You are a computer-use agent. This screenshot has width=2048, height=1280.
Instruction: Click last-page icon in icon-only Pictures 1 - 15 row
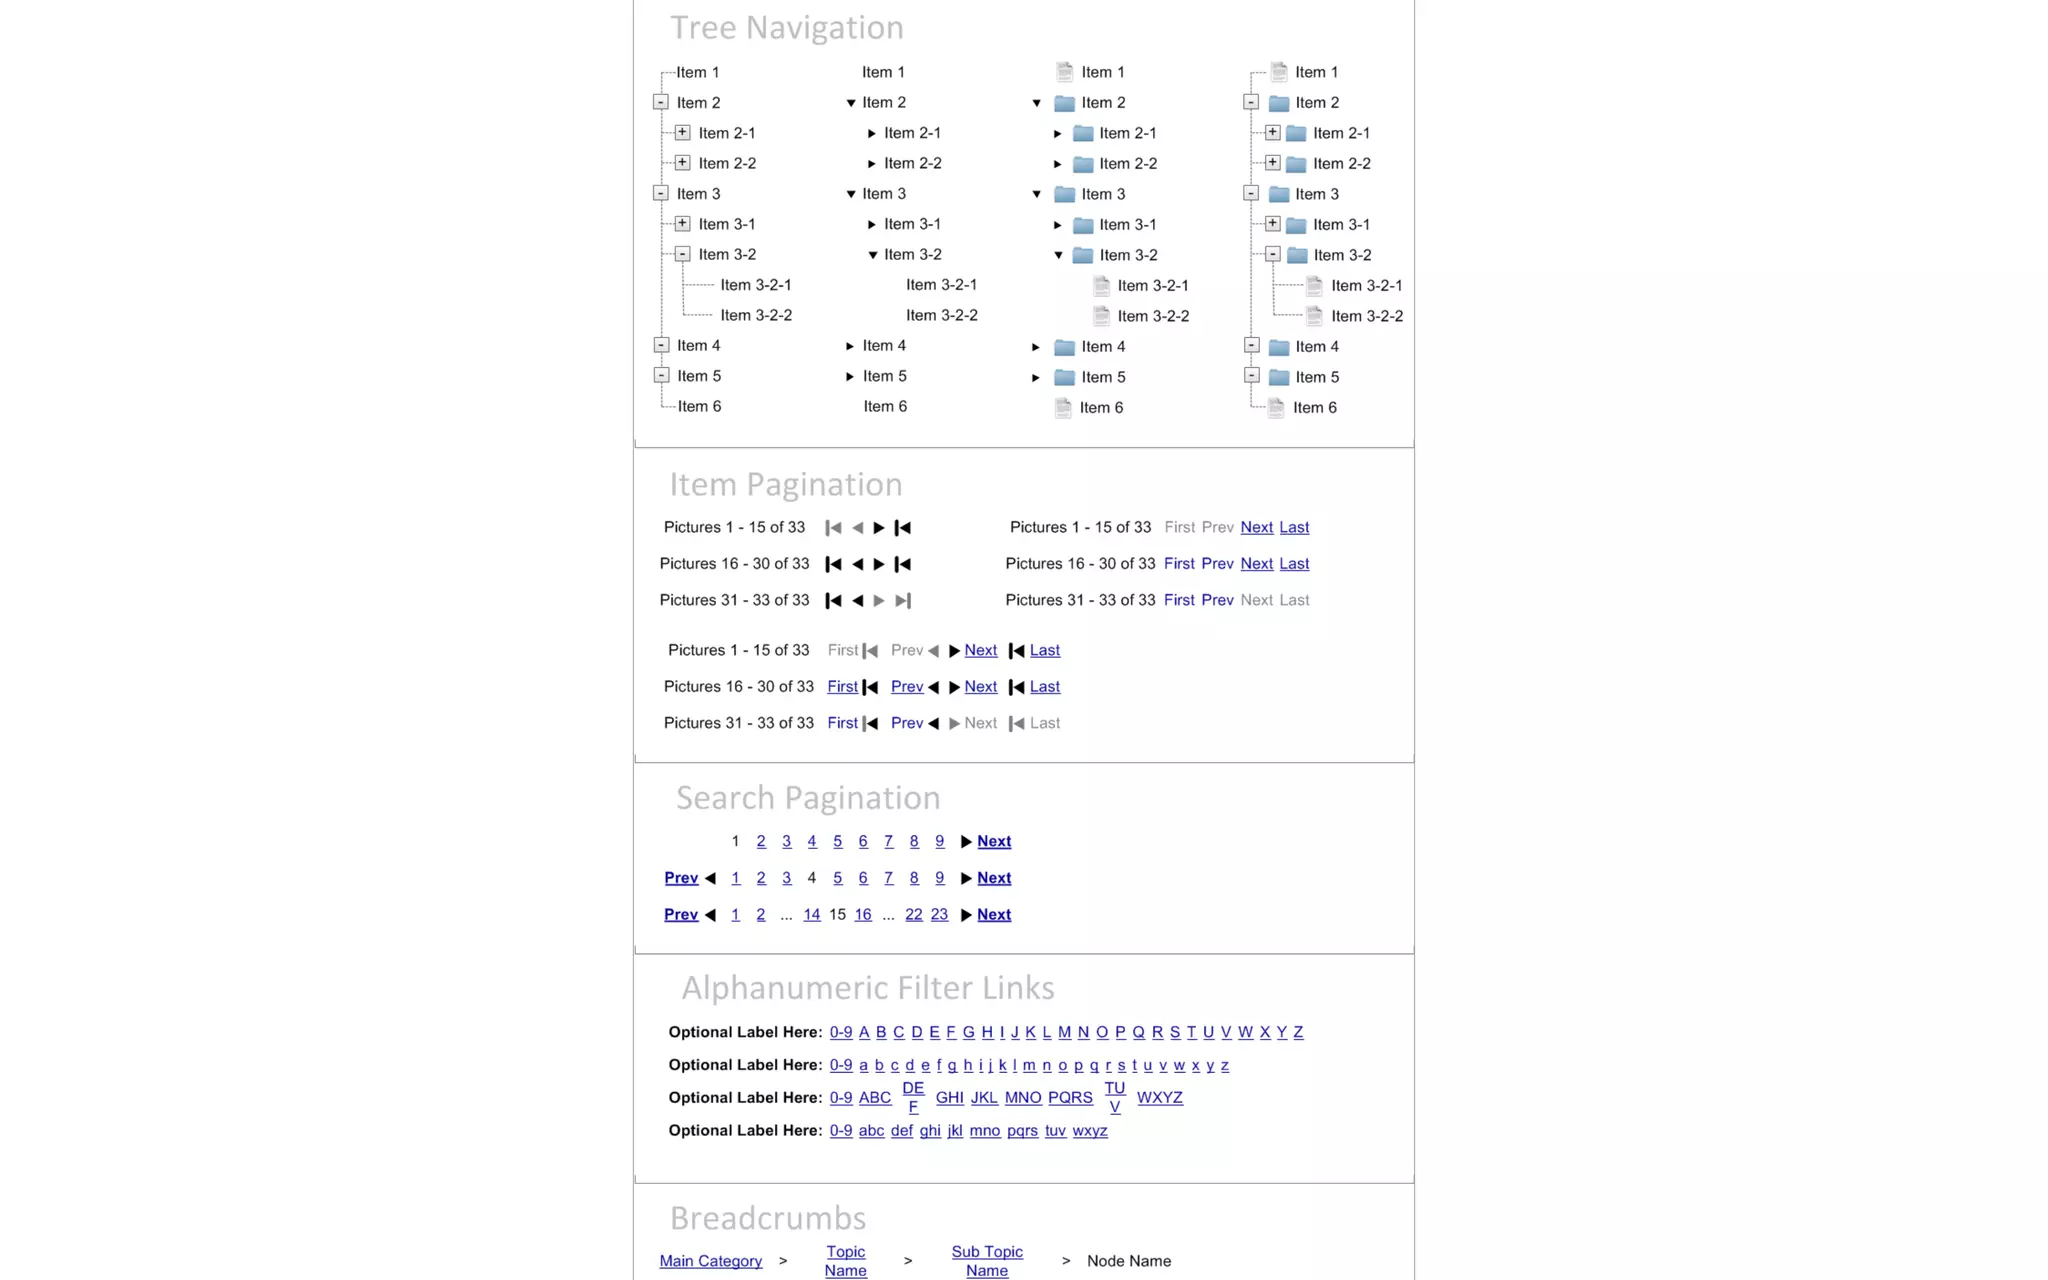point(902,528)
